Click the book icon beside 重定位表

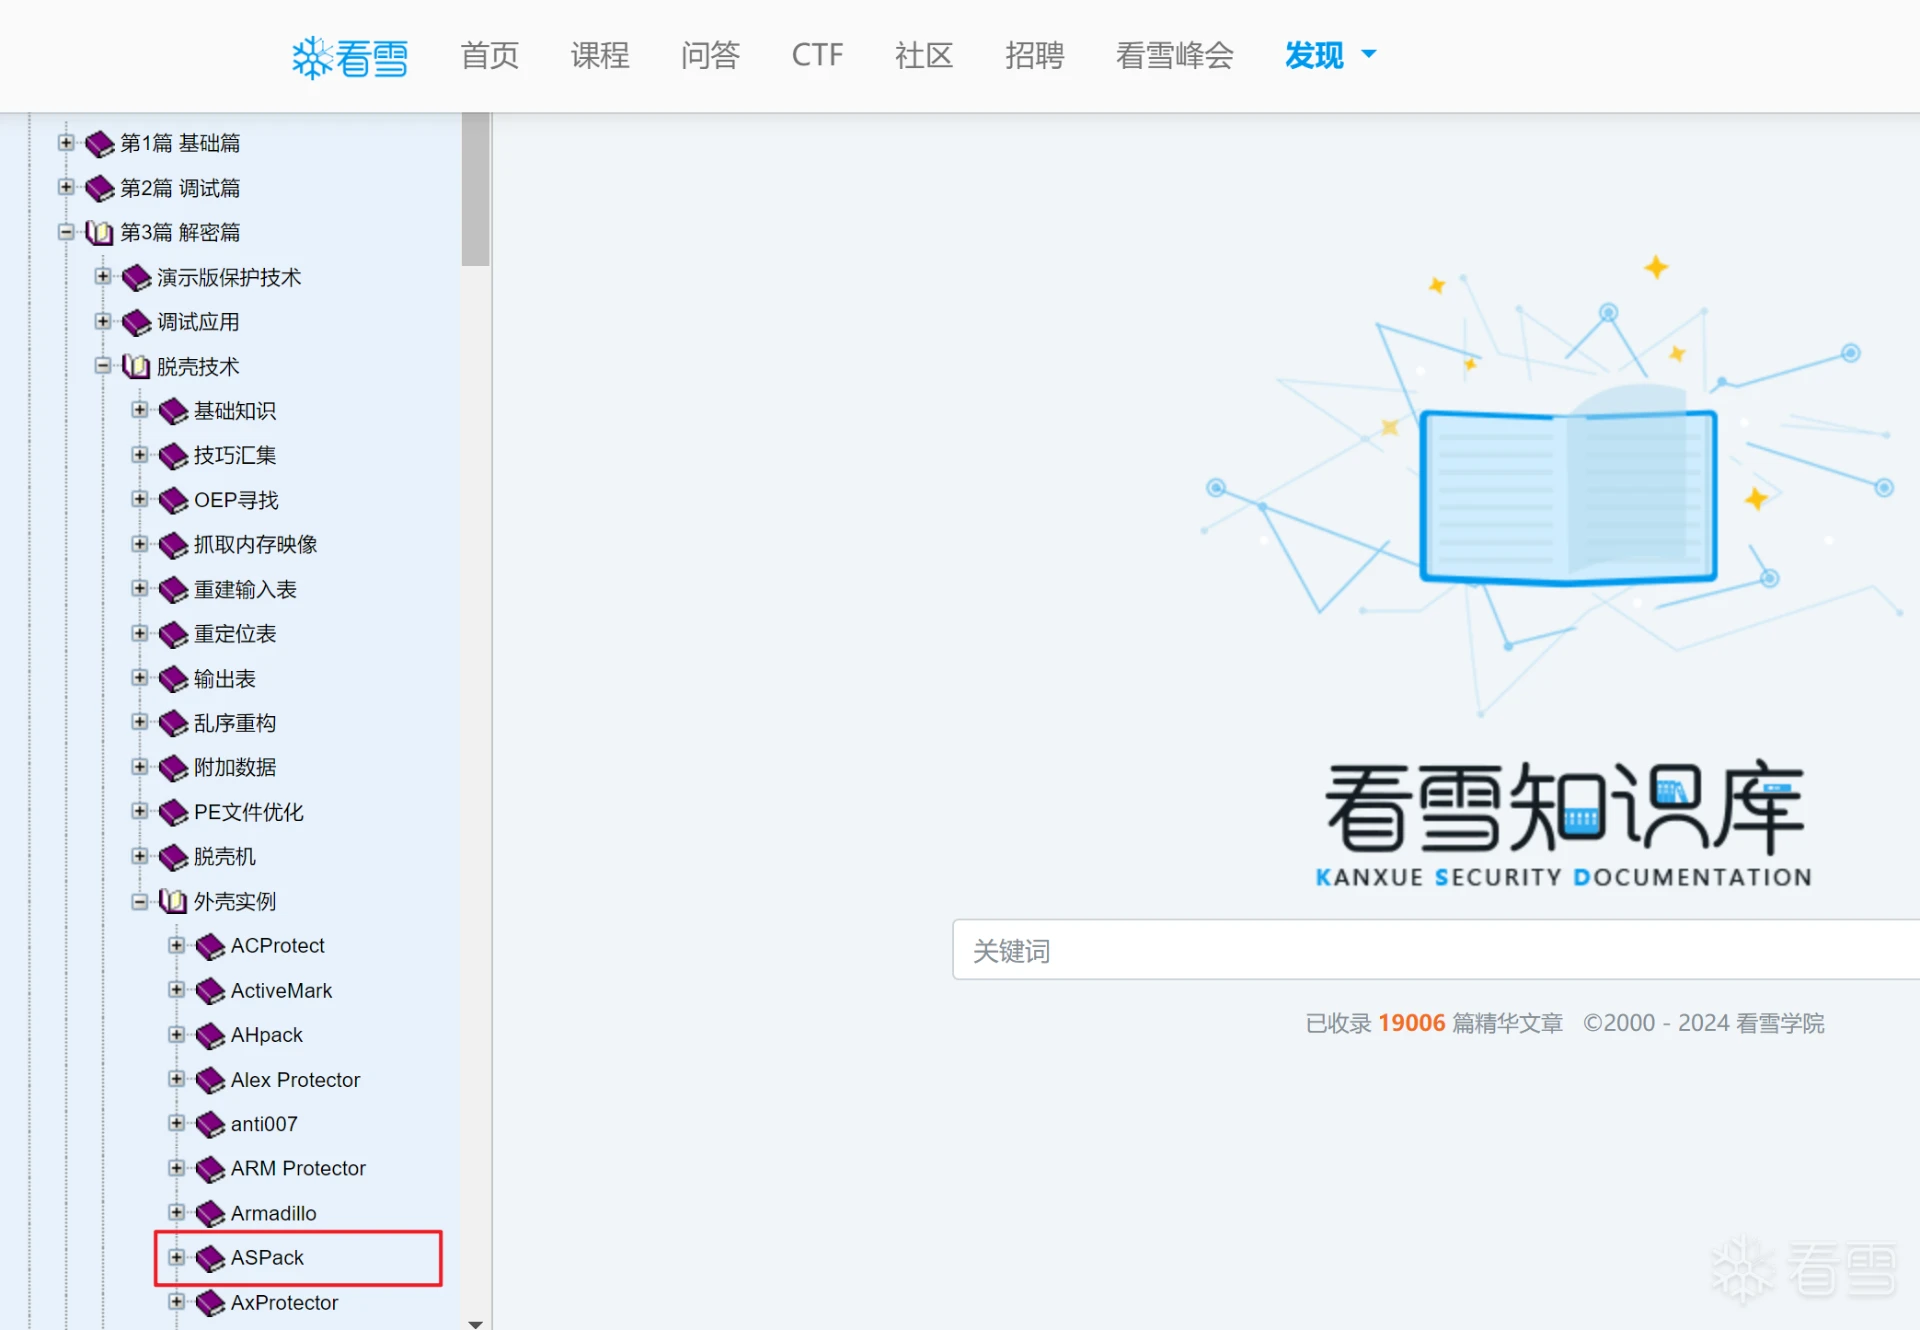pos(174,634)
